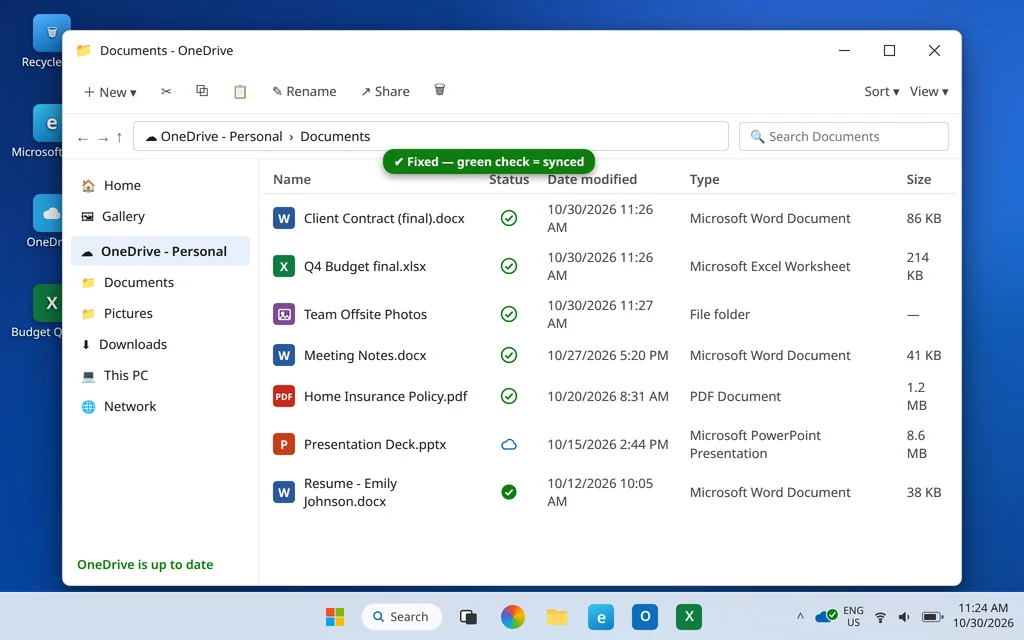The image size is (1024, 640).
Task: Click the Delete trash icon in toolbar
Action: [x=440, y=90]
